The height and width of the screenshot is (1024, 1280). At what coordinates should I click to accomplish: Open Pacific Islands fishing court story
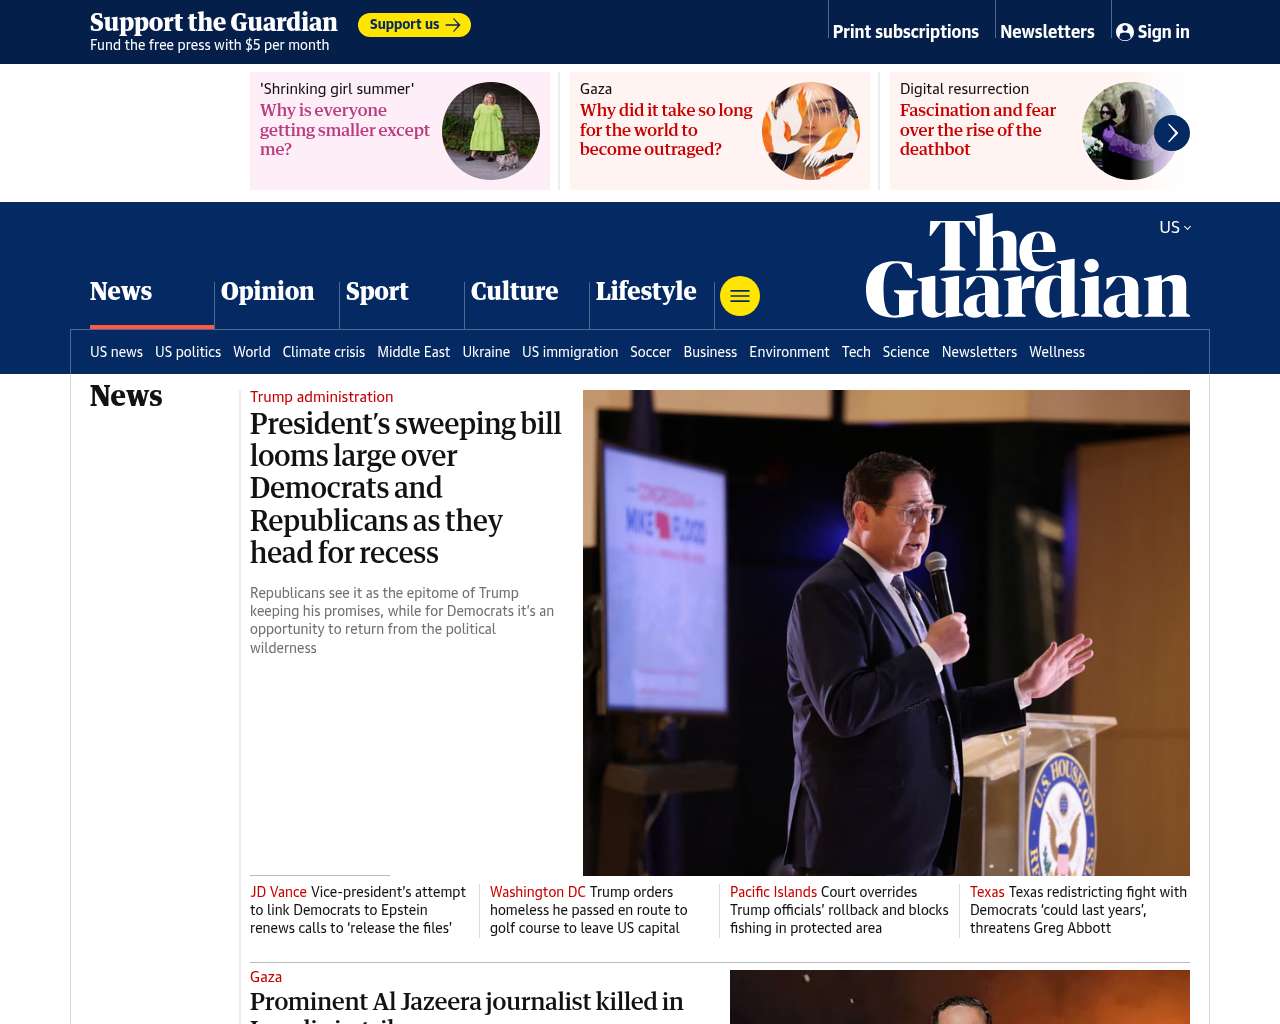[839, 910]
